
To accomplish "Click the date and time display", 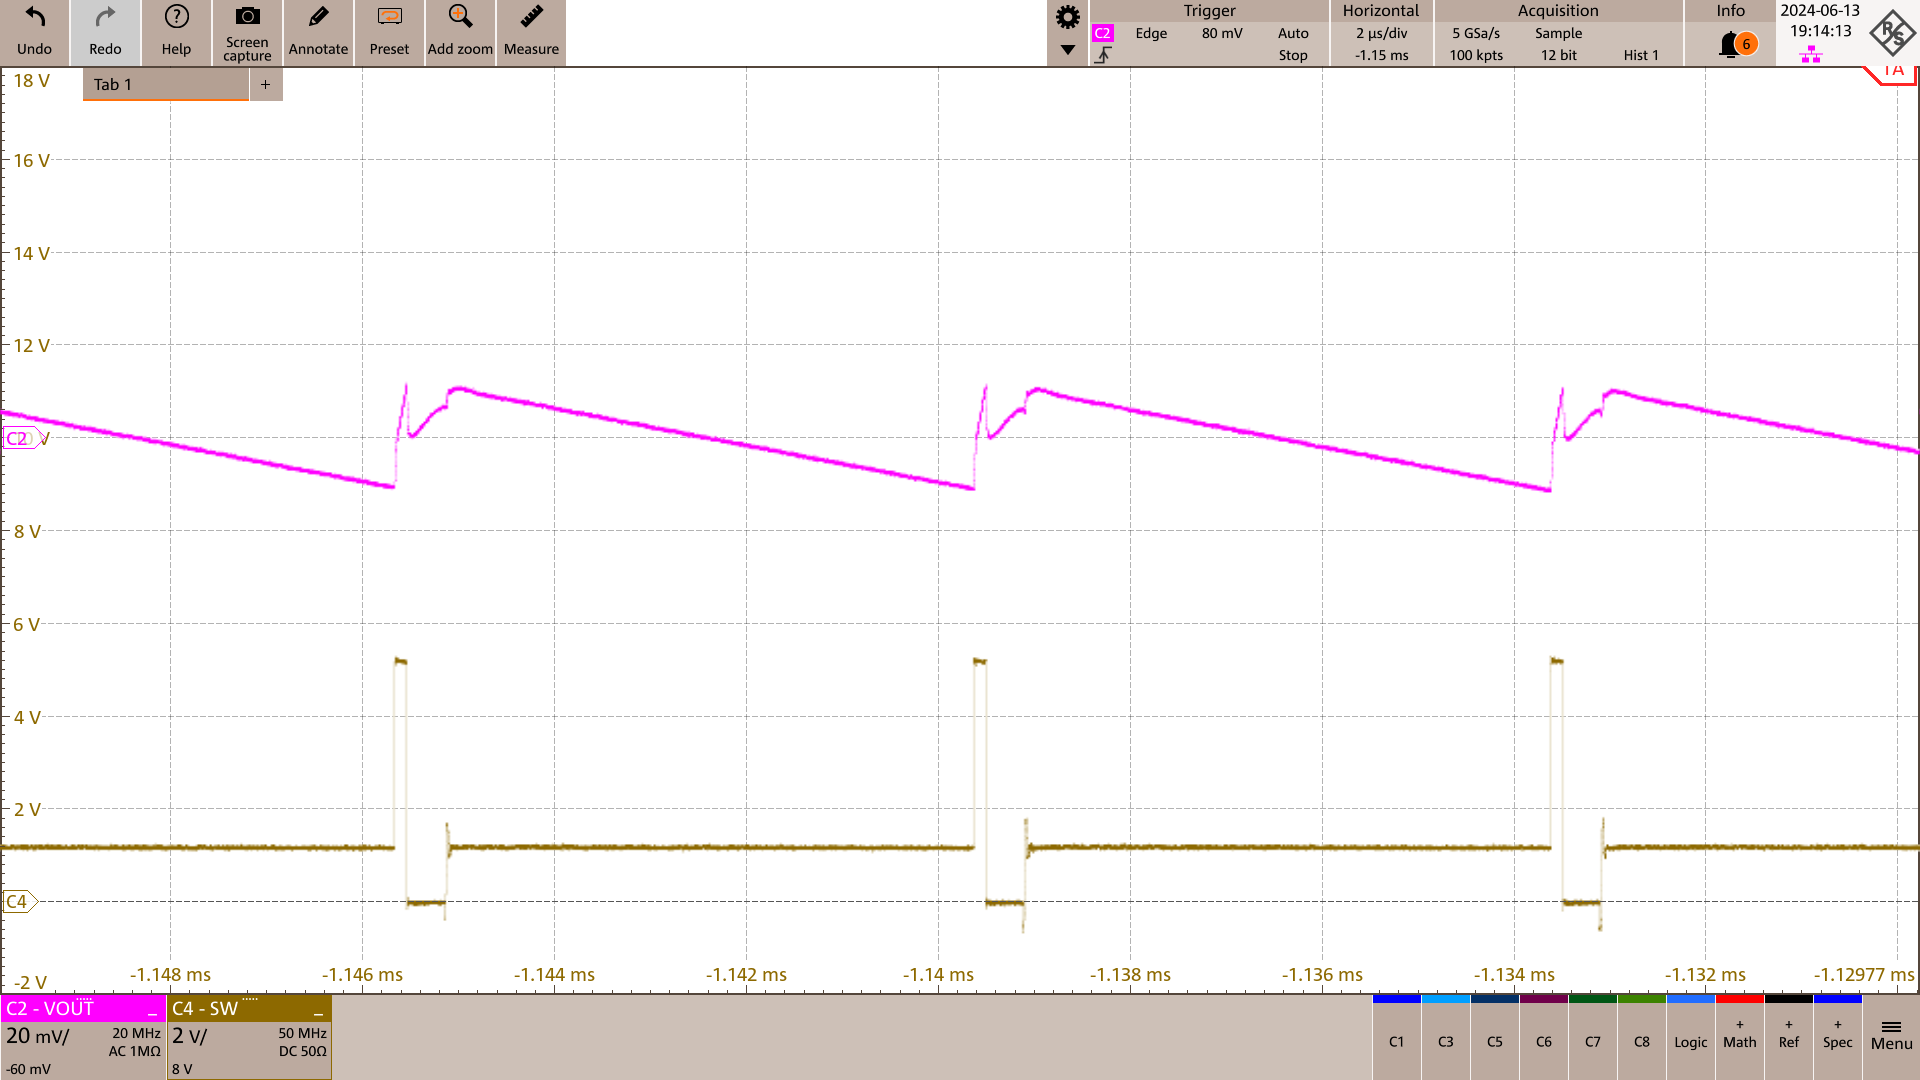I will [1820, 21].
